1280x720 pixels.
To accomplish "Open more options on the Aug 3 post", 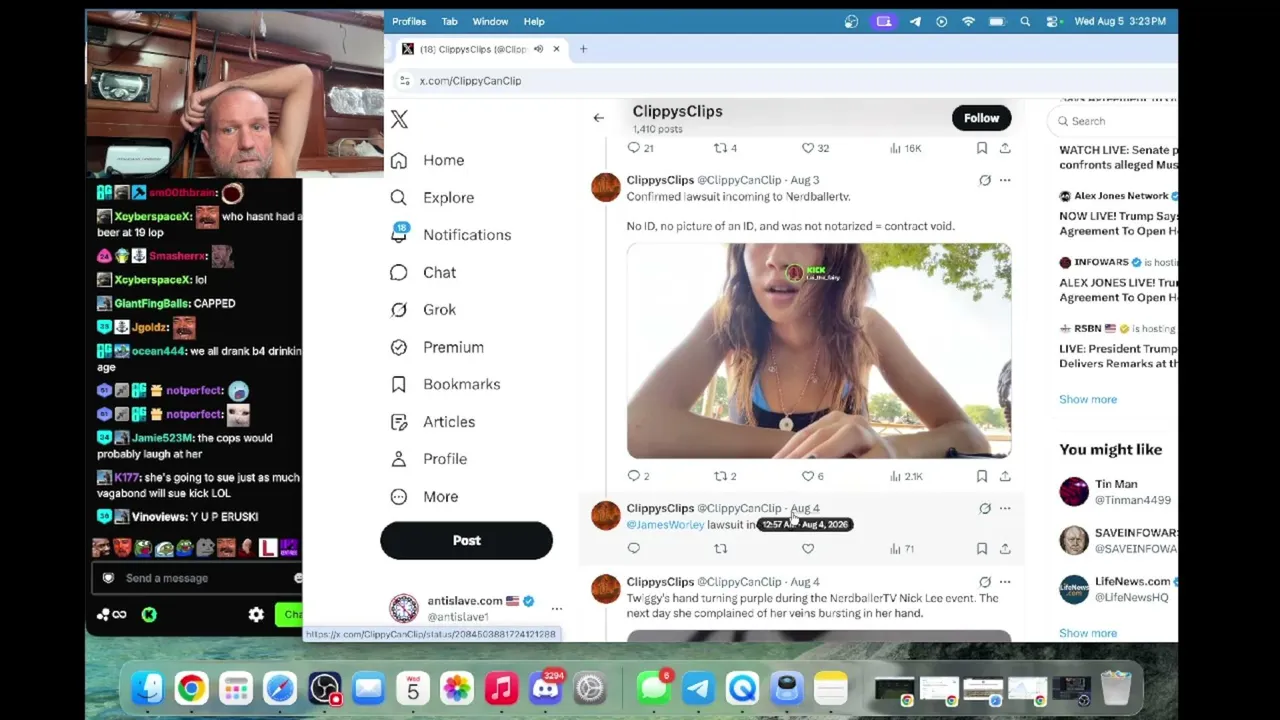I will [x=1005, y=180].
